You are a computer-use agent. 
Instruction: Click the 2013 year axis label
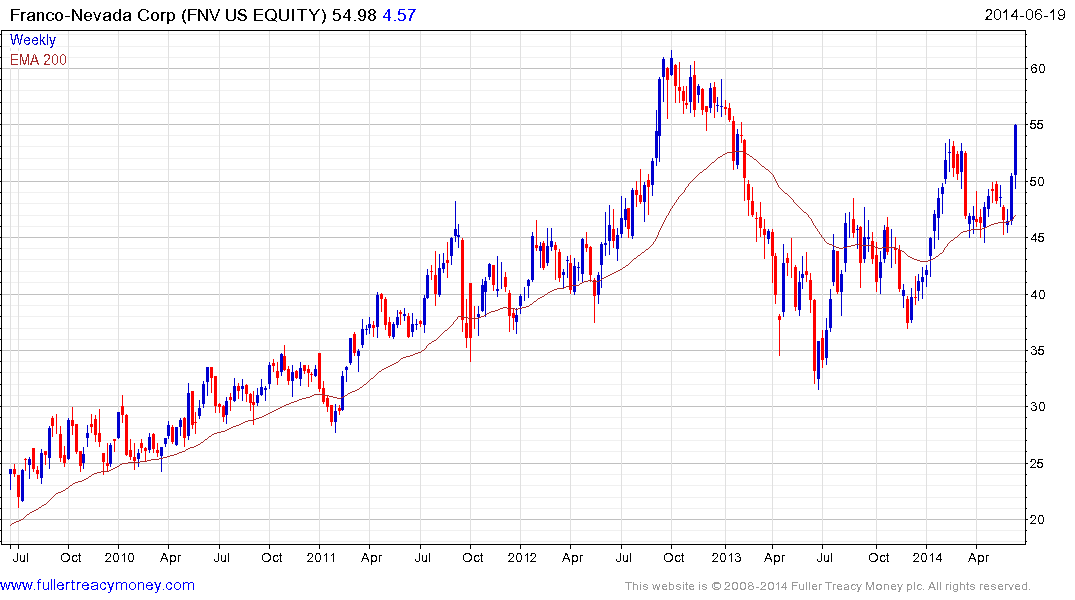[726, 557]
